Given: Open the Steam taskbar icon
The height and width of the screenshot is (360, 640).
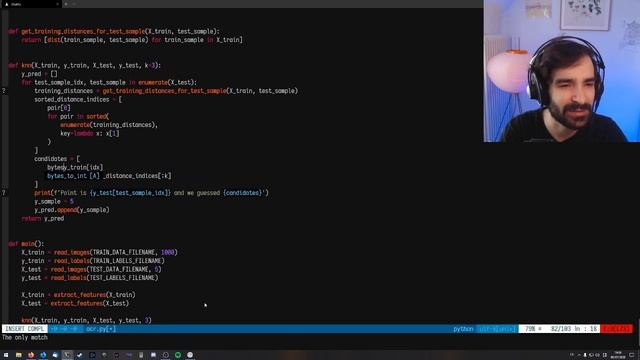Looking at the screenshot, I should click(80, 355).
